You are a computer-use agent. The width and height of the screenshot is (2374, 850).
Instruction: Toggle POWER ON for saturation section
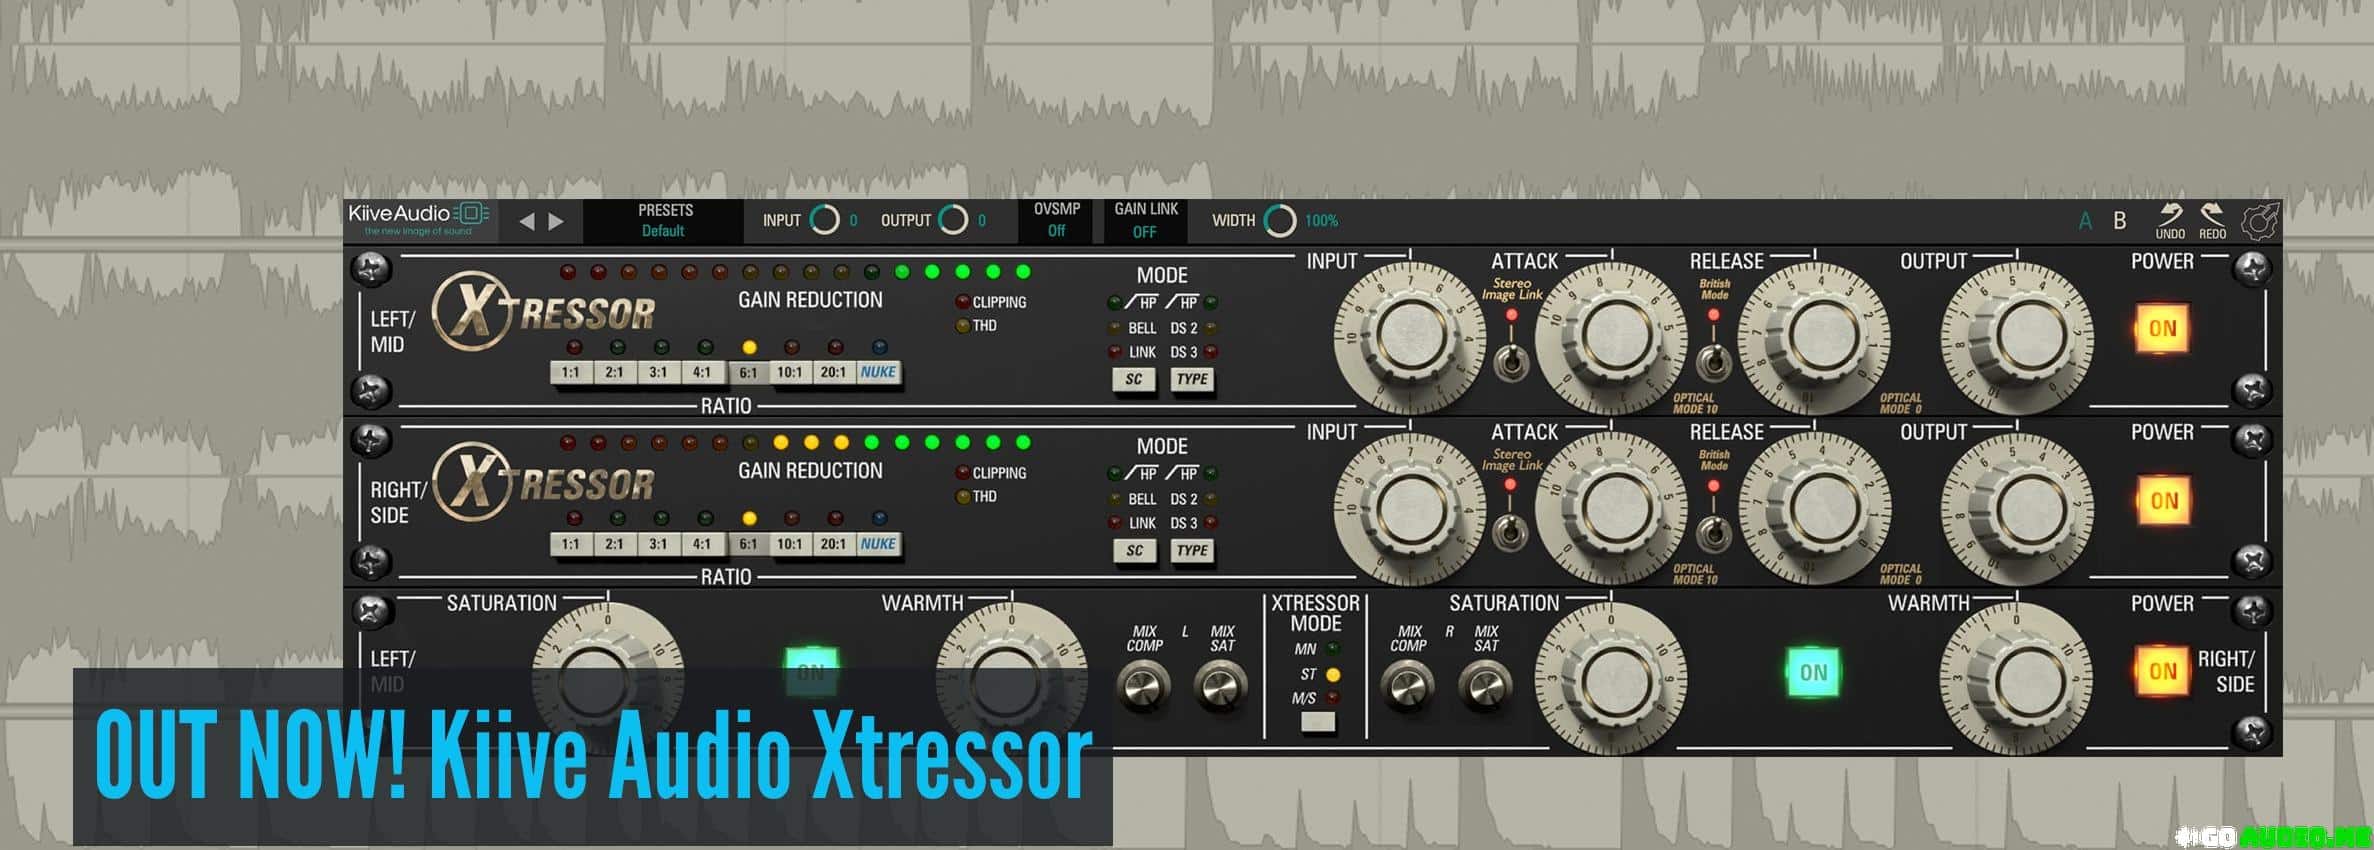(2162, 672)
